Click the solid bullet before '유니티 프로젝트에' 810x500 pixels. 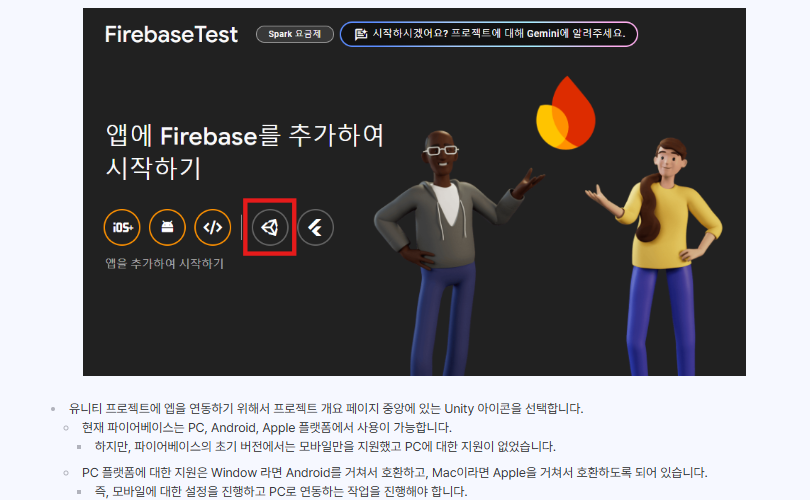pos(53,409)
